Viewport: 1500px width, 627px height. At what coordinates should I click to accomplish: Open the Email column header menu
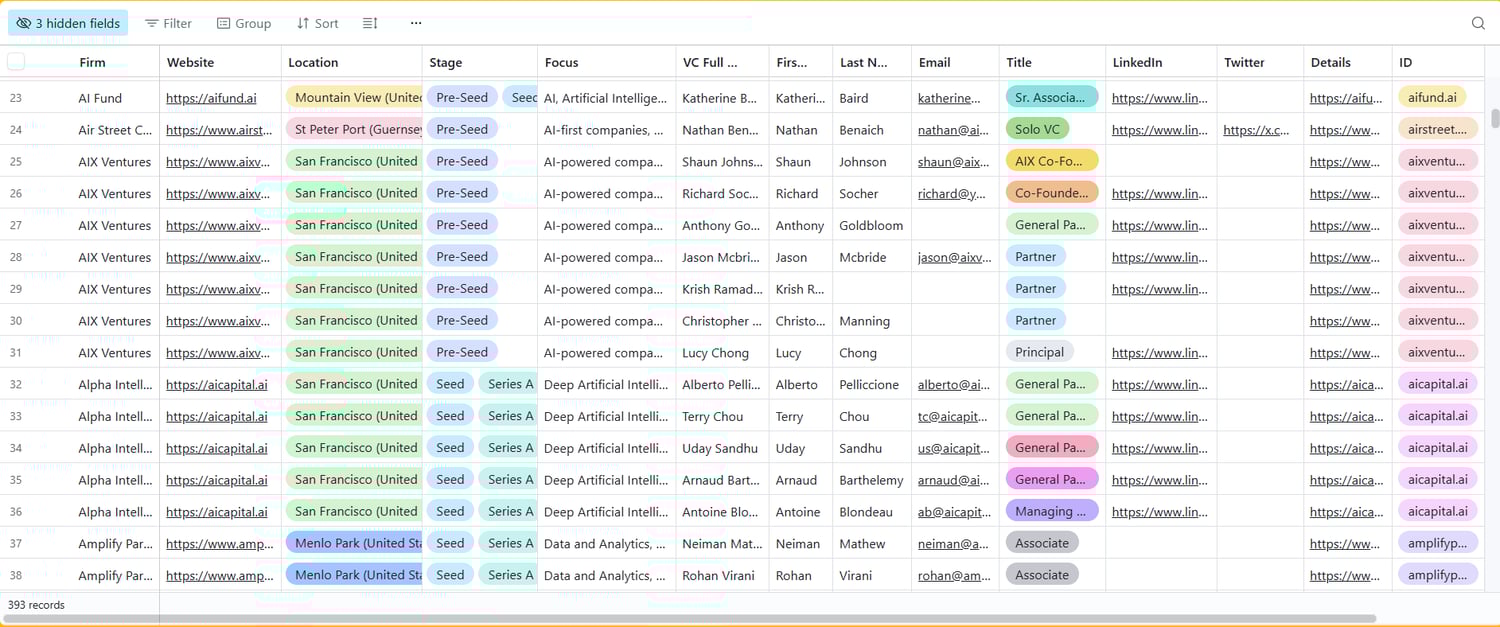point(934,62)
